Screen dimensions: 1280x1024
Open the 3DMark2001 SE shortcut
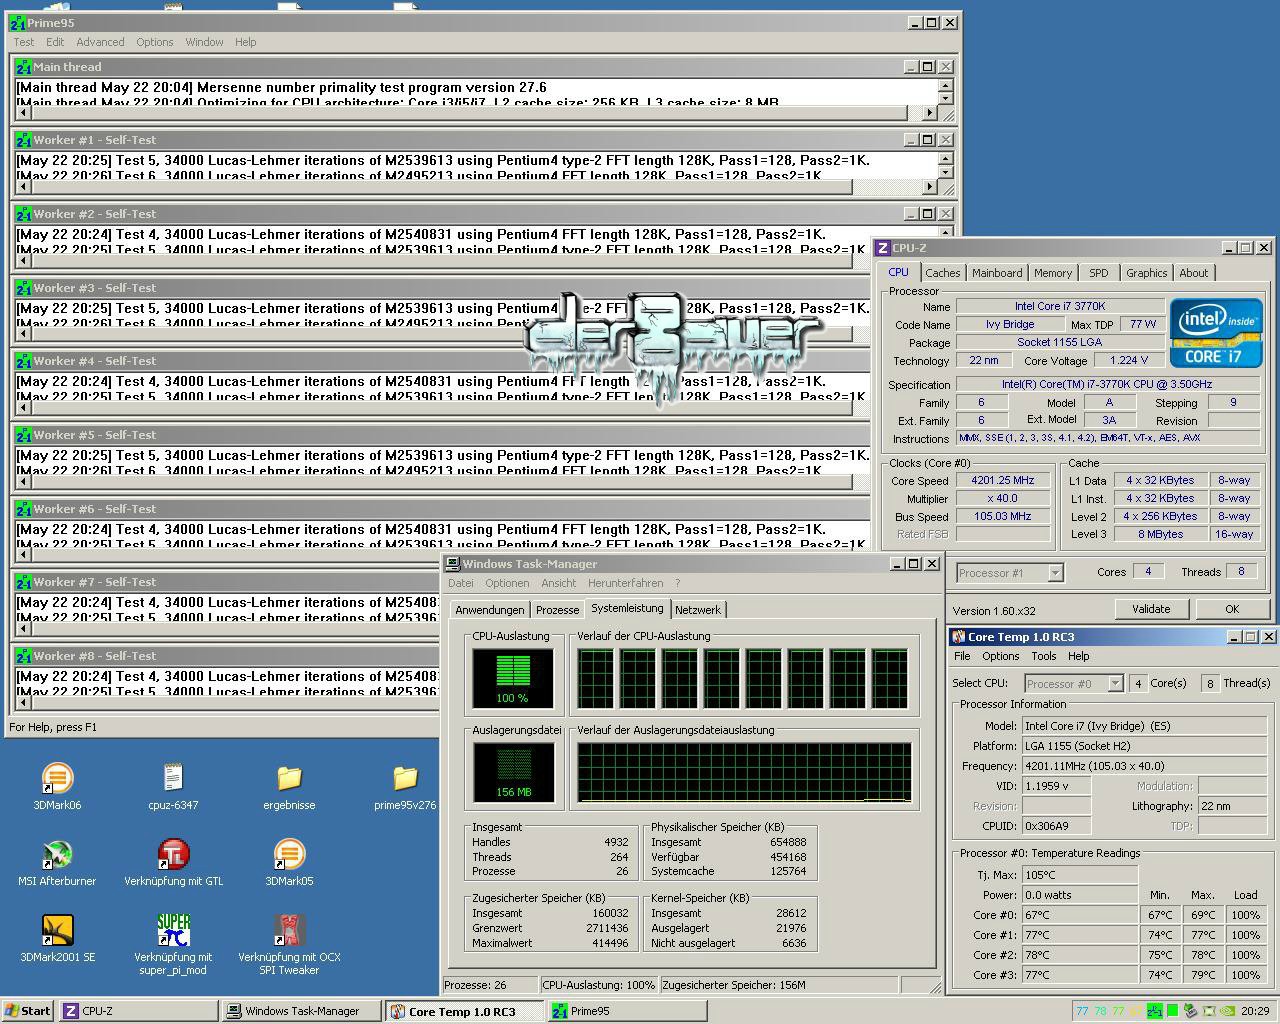pos(56,933)
